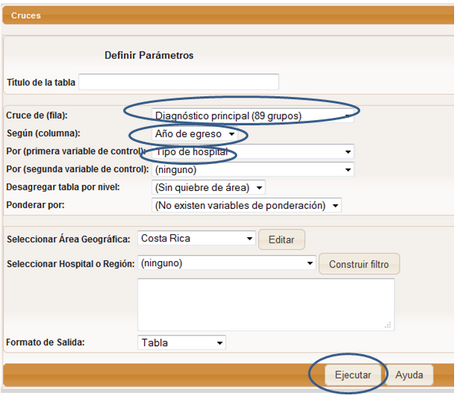This screenshot has width=455, height=396.
Task: Click the Definir Parámetros heading
Action: pos(149,55)
